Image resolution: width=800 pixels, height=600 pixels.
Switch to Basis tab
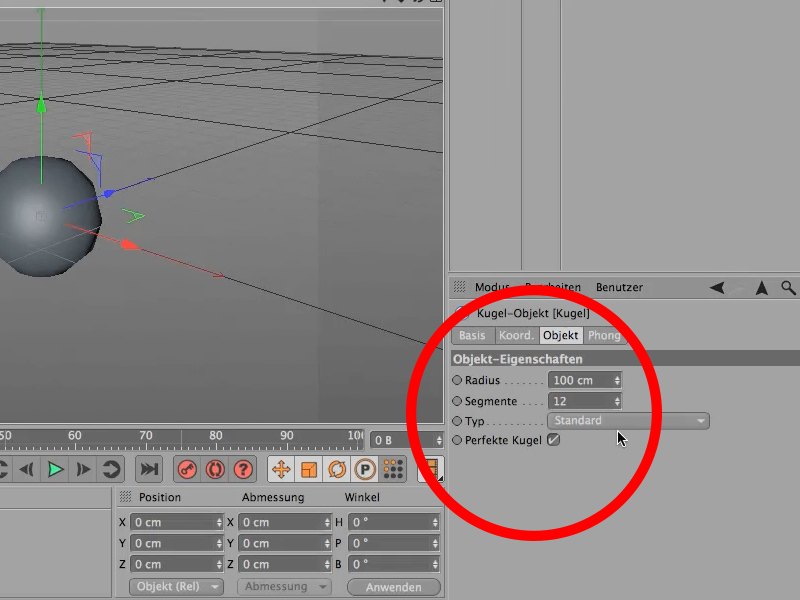pos(472,335)
